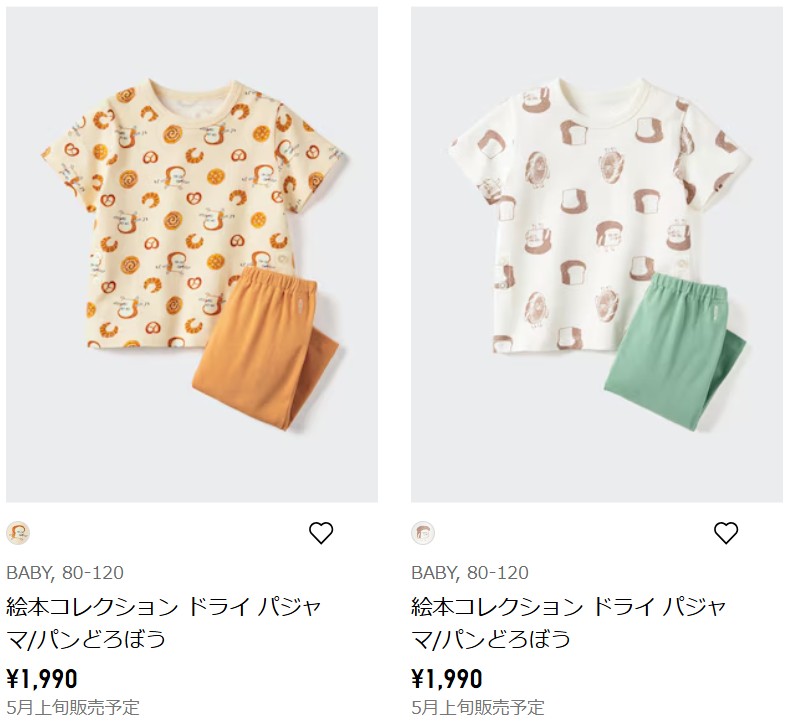Select the brown toast pattern color swatch
The image size is (790, 721).
pyautogui.click(x=423, y=533)
